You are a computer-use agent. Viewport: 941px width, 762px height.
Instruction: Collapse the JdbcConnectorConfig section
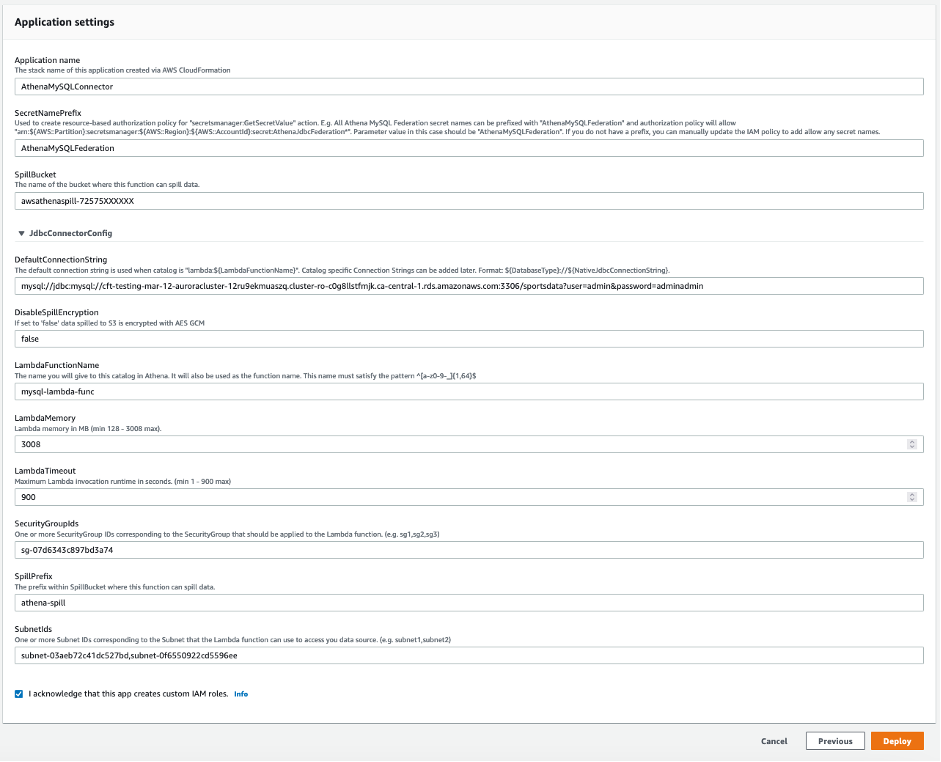click(22, 233)
